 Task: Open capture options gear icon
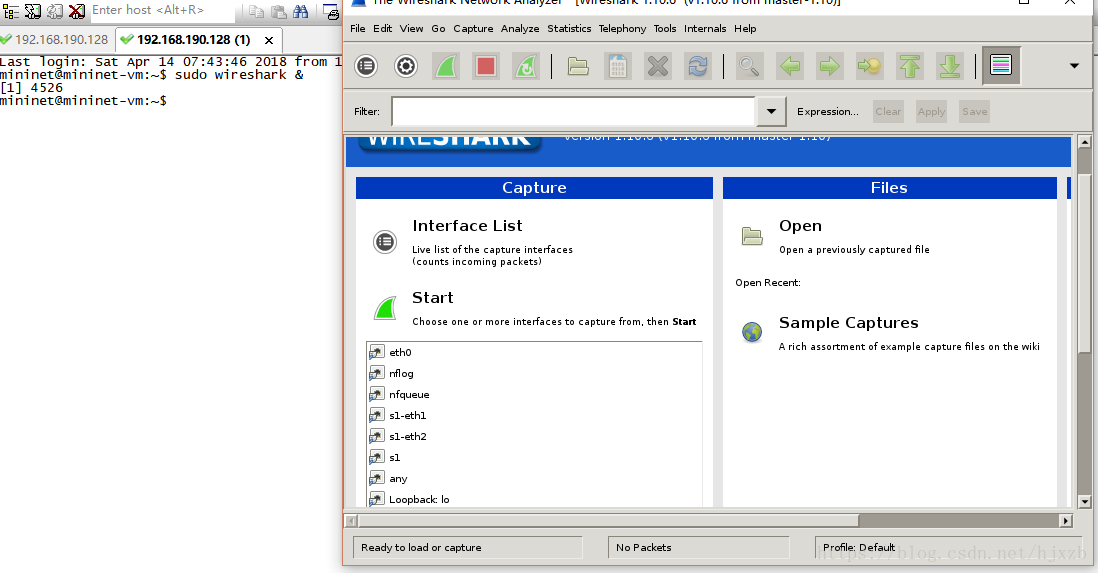[405, 67]
